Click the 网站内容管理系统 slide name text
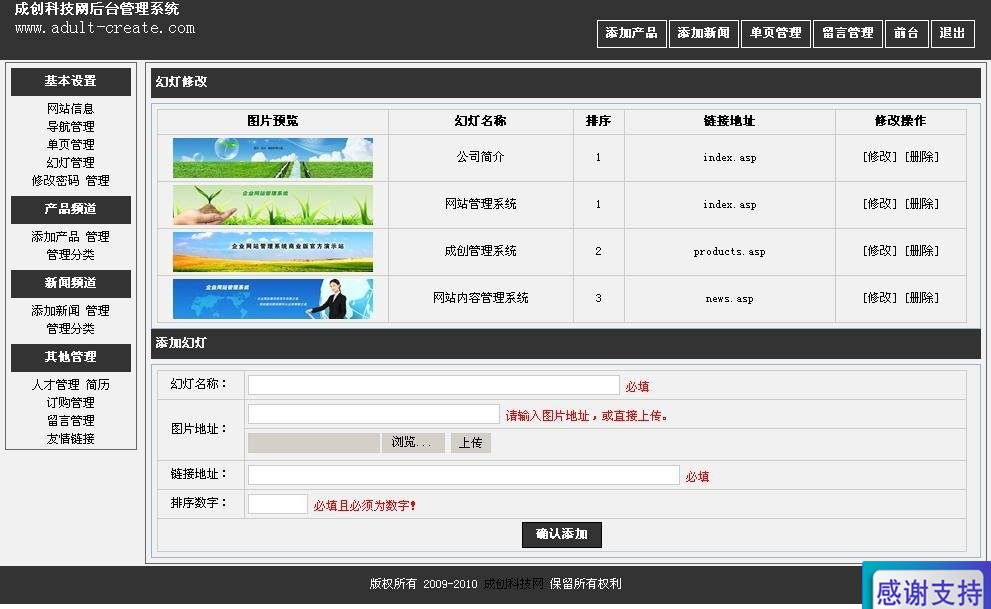This screenshot has height=609, width=991. [480, 298]
